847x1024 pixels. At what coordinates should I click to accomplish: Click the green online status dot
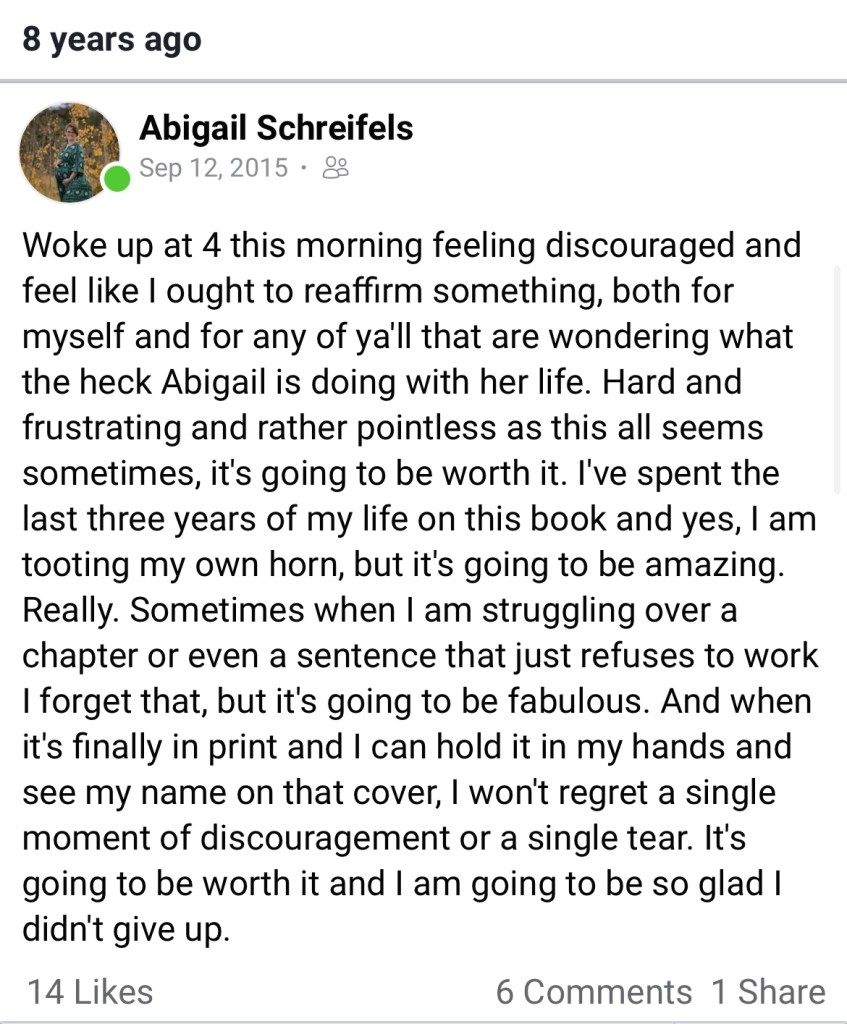118,180
